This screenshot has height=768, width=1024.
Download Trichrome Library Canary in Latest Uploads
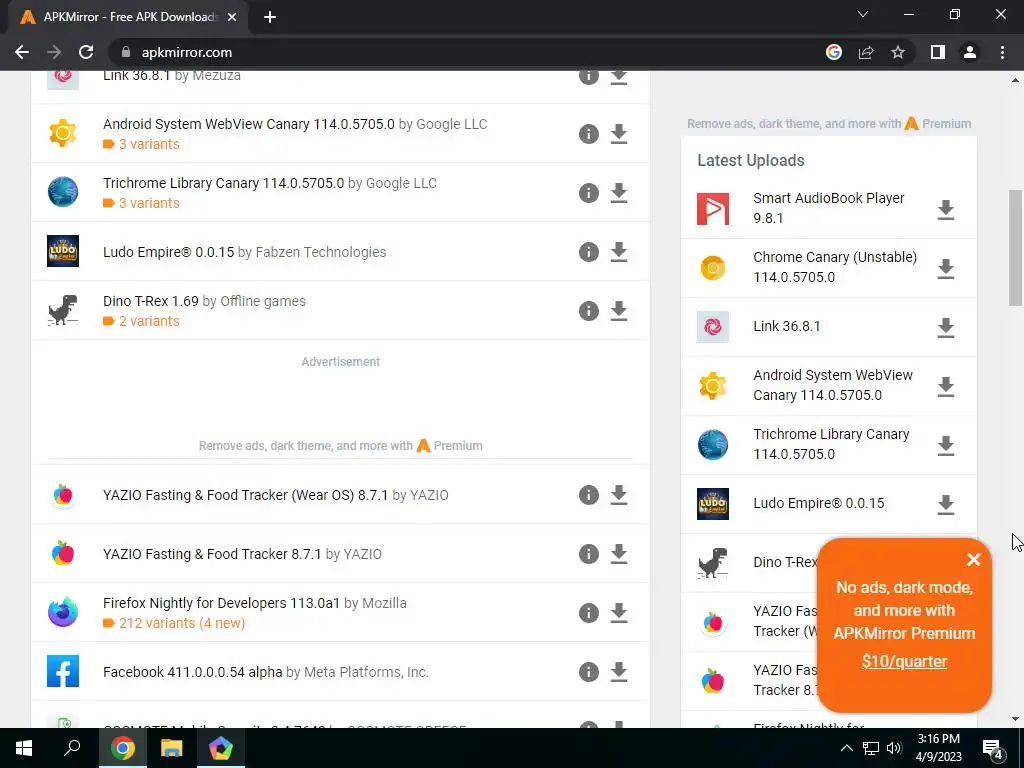946,445
